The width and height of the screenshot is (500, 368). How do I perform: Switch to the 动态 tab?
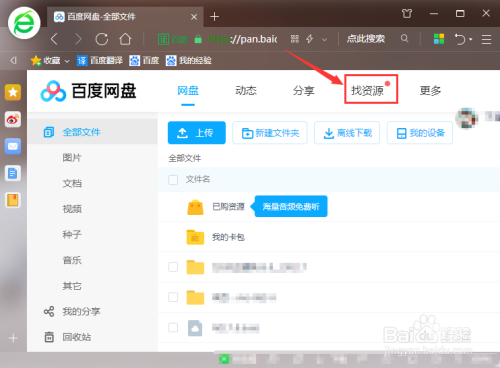(x=246, y=91)
